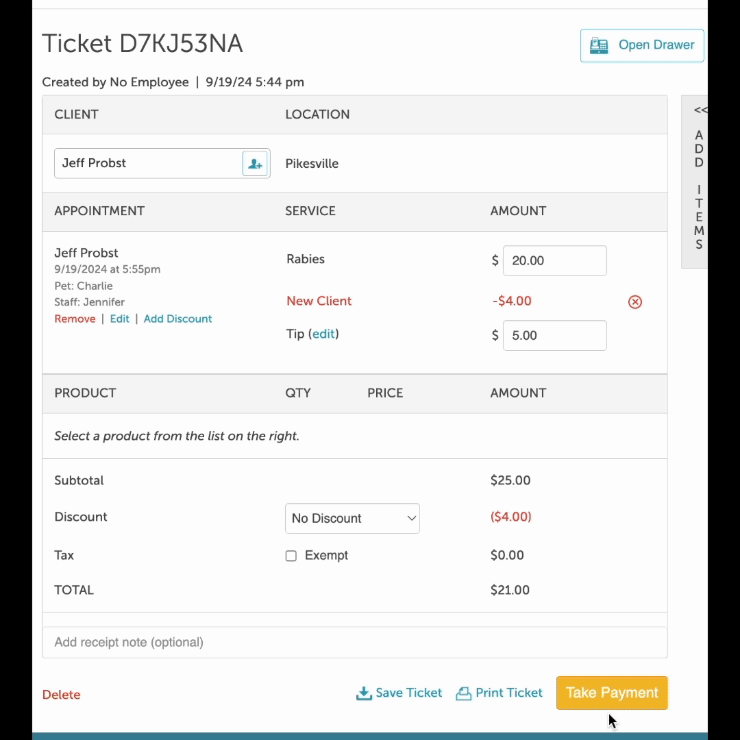Click the cash register icon in Open Drawer
The height and width of the screenshot is (740, 740).
pyautogui.click(x=599, y=45)
